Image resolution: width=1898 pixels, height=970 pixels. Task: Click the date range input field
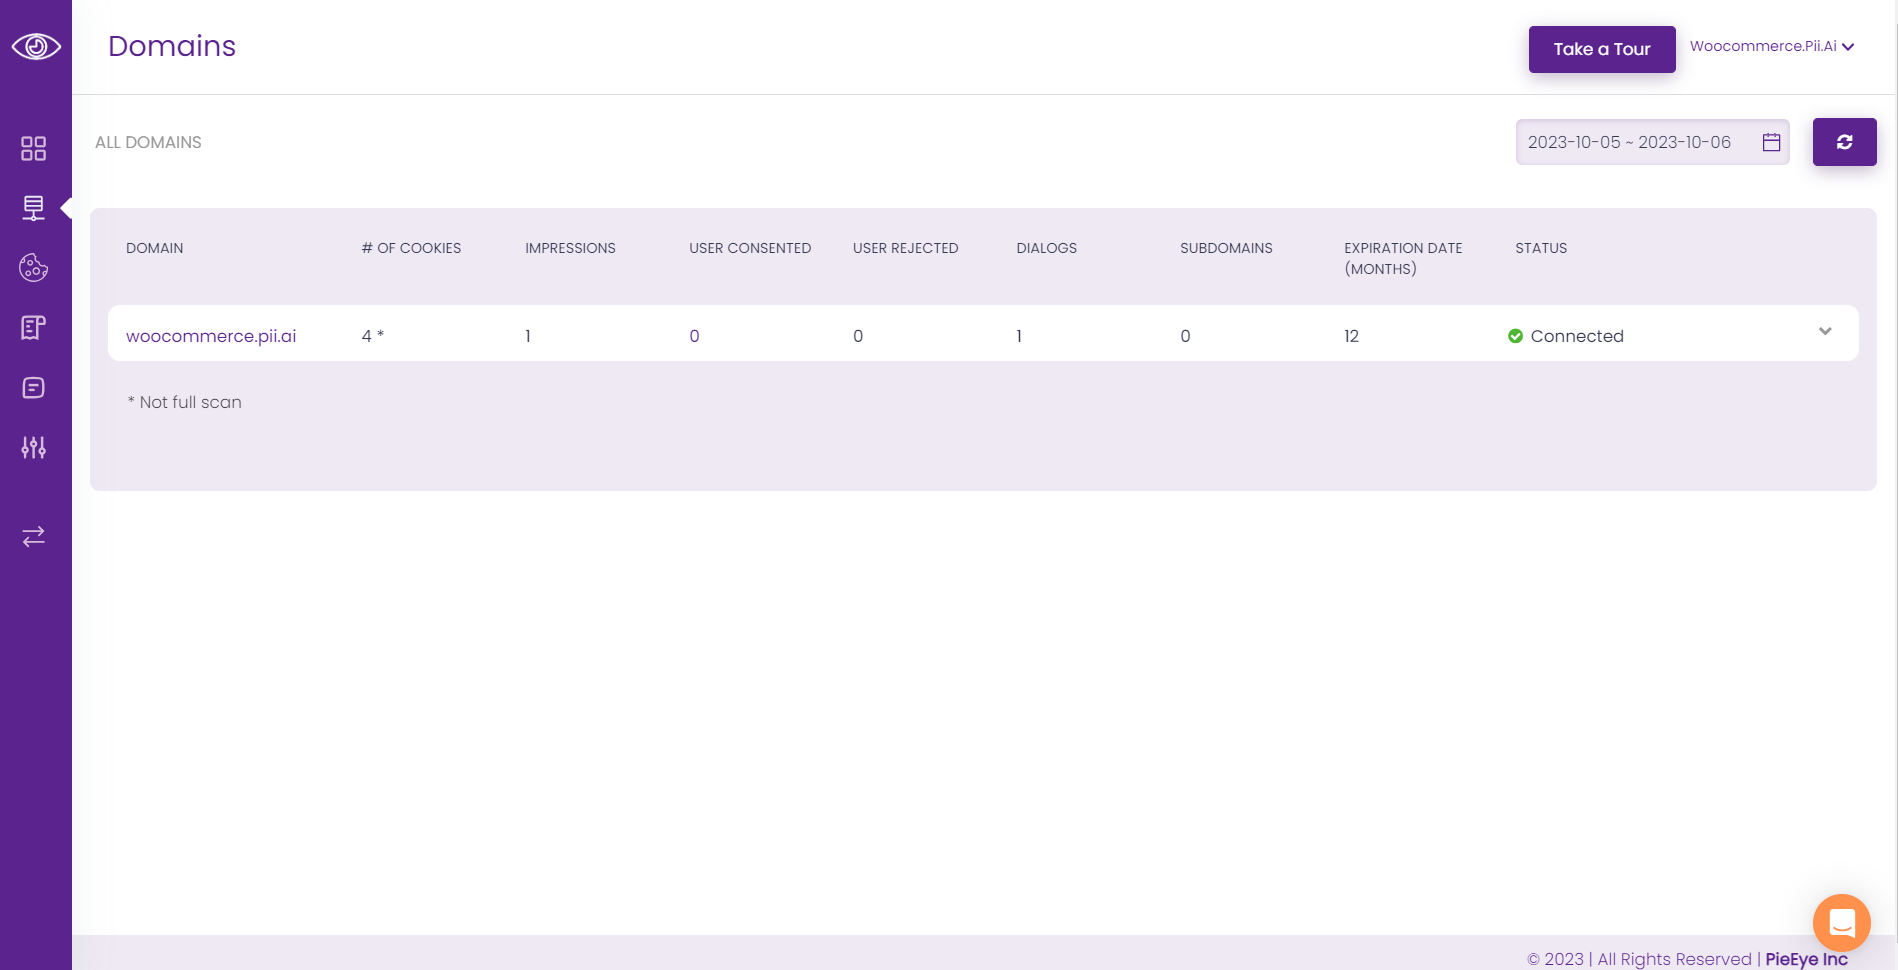[1652, 142]
